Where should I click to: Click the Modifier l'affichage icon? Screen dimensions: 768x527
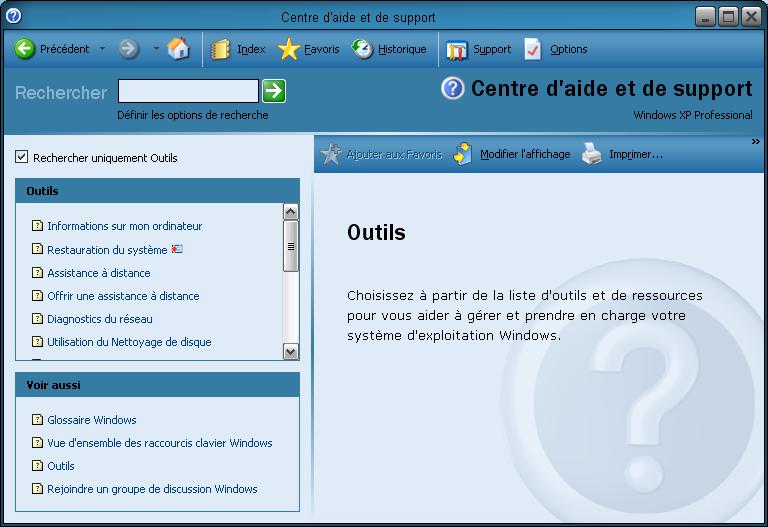(x=463, y=155)
